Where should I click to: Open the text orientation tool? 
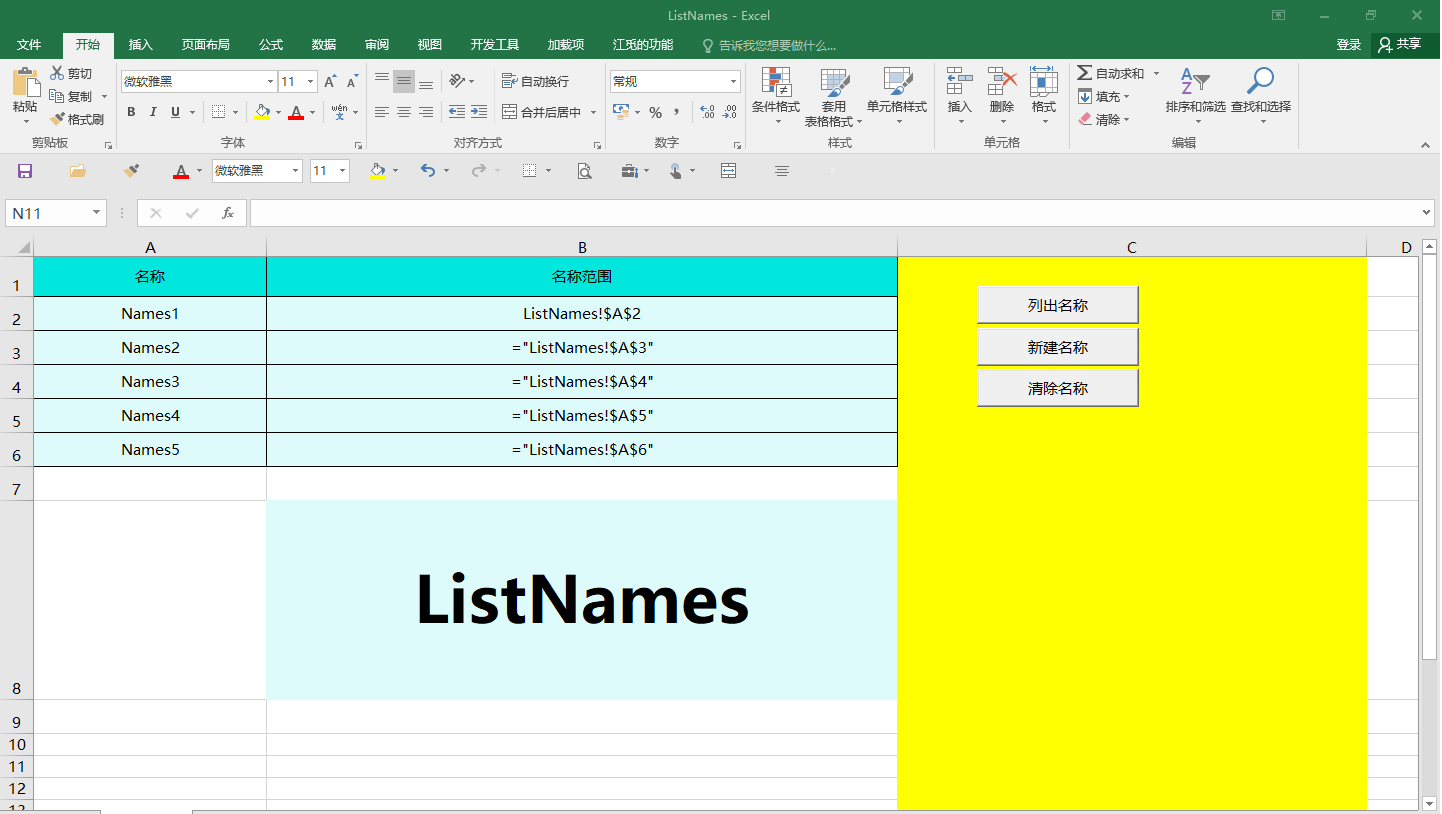point(458,81)
